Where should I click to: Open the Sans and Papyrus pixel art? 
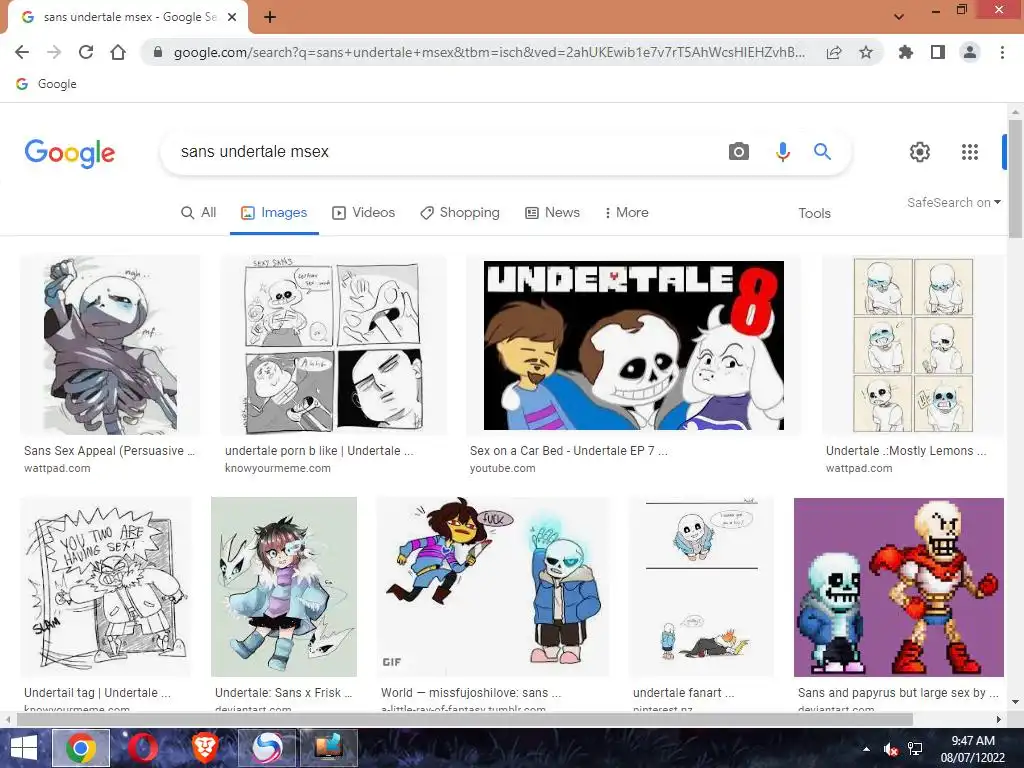tap(899, 587)
